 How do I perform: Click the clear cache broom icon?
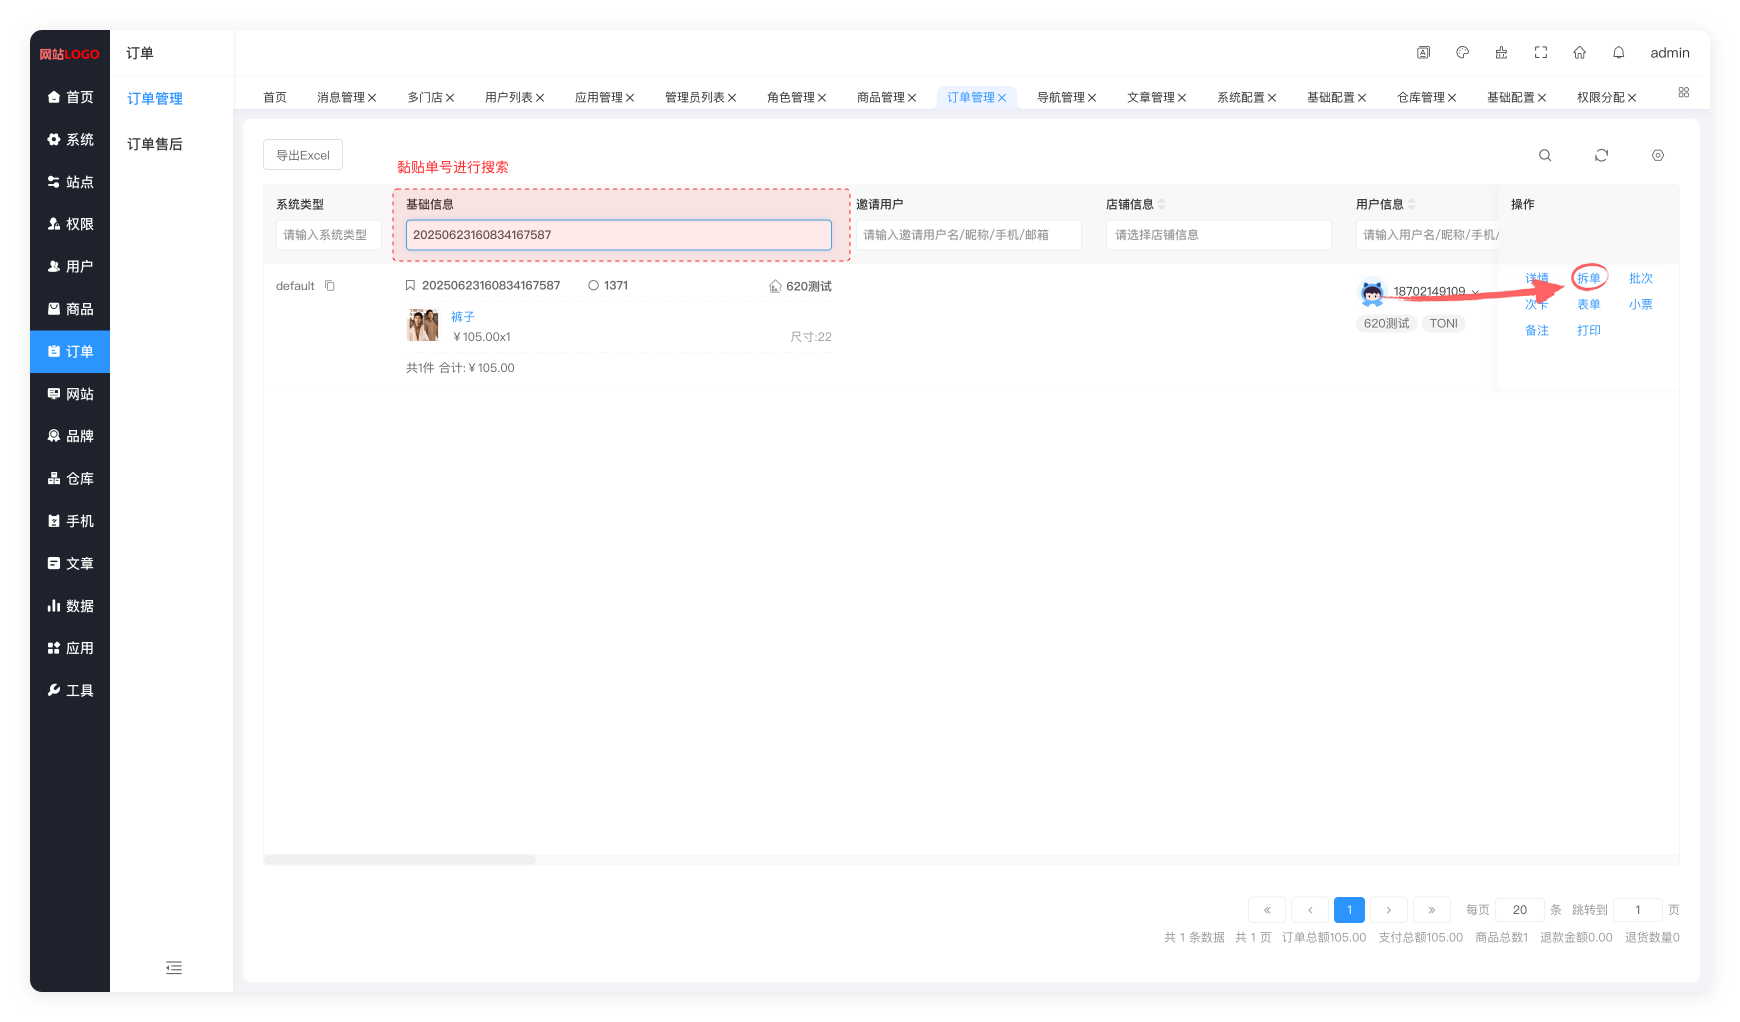pyautogui.click(x=1501, y=53)
